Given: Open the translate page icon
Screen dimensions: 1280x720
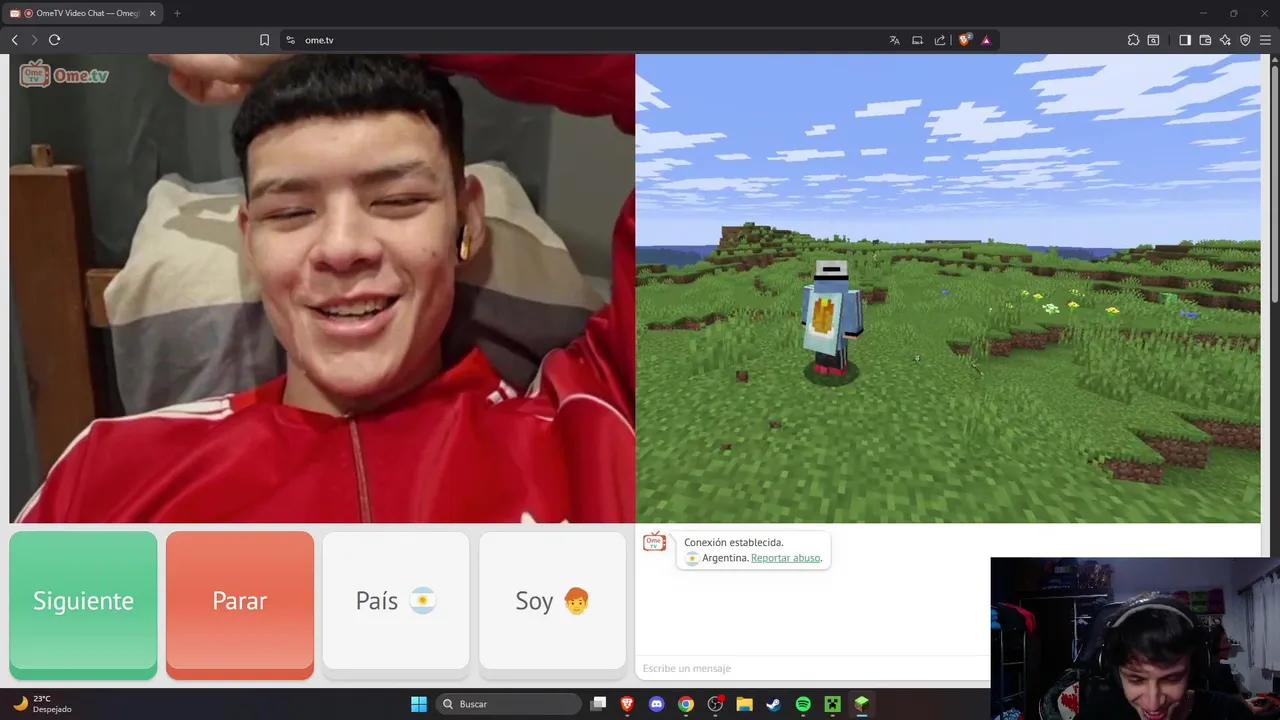Looking at the screenshot, I should click(x=894, y=40).
